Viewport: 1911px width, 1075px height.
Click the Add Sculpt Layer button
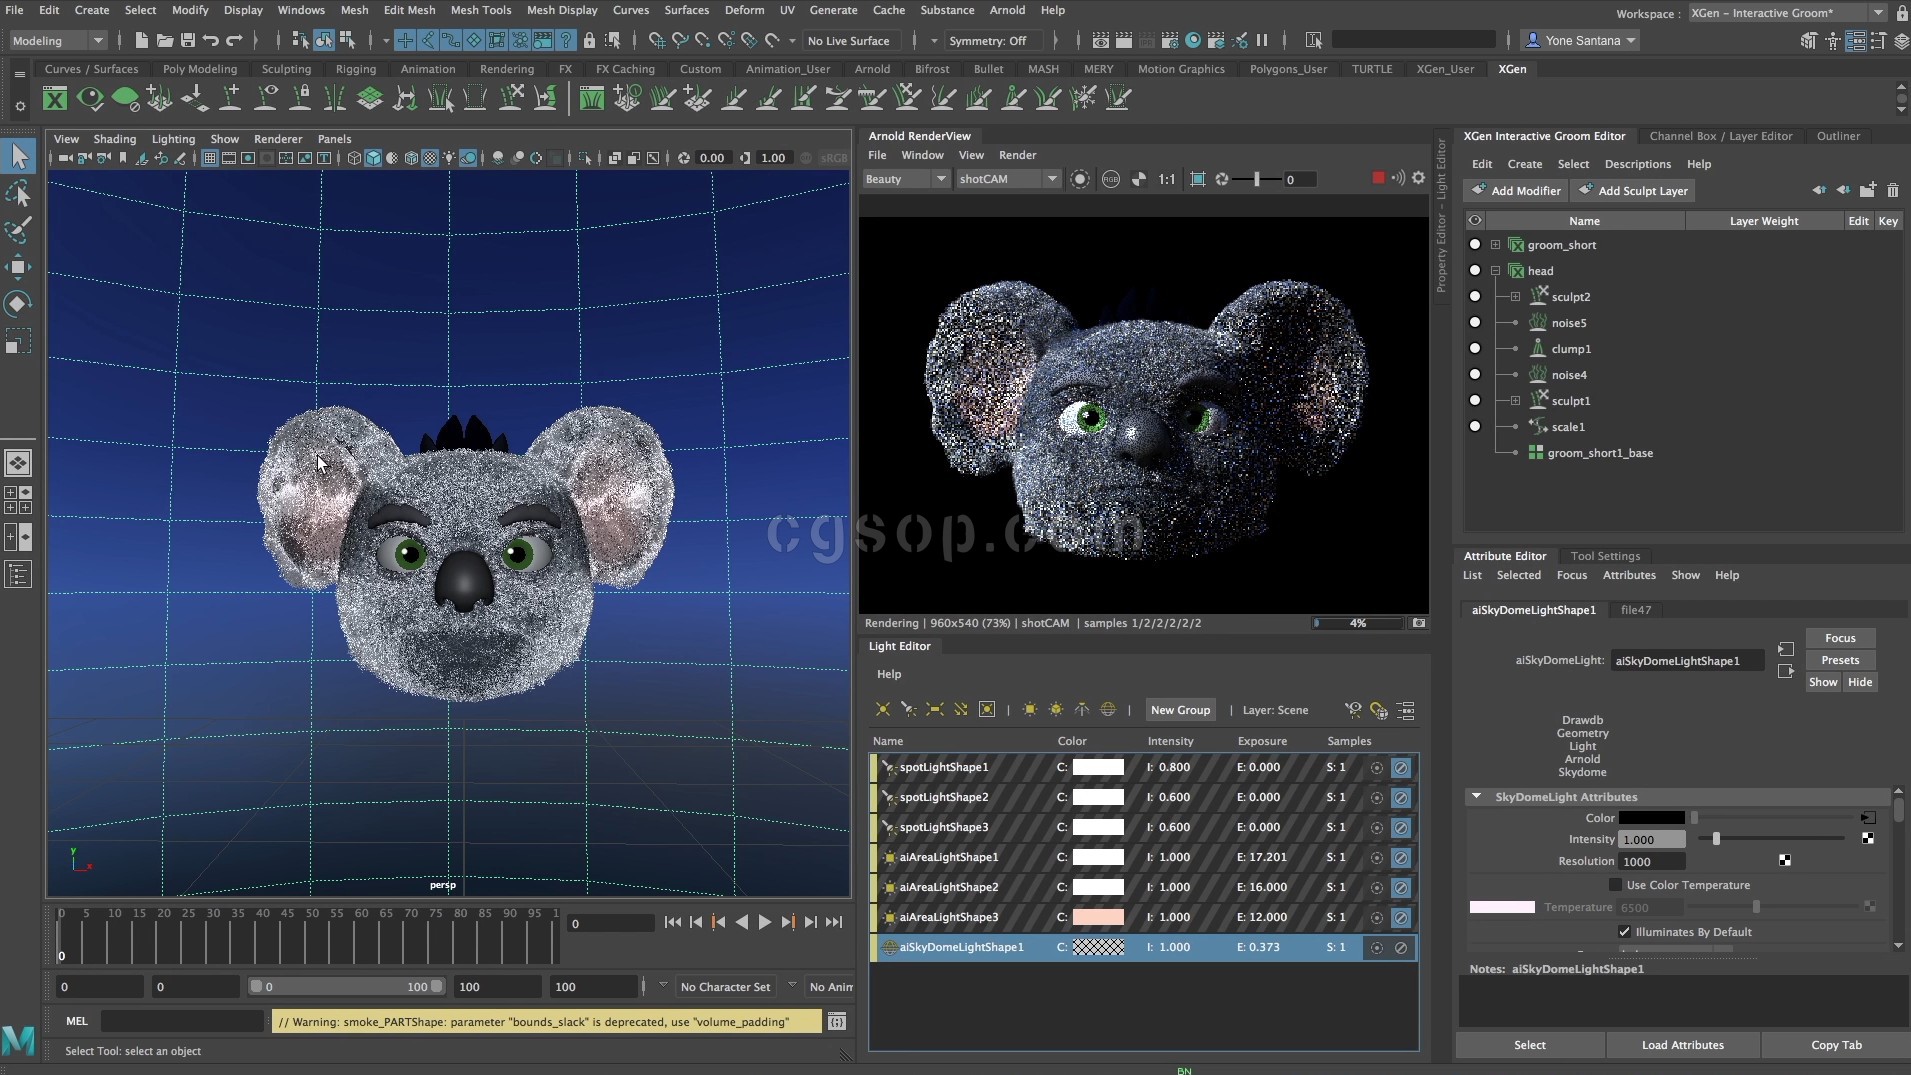point(1632,191)
